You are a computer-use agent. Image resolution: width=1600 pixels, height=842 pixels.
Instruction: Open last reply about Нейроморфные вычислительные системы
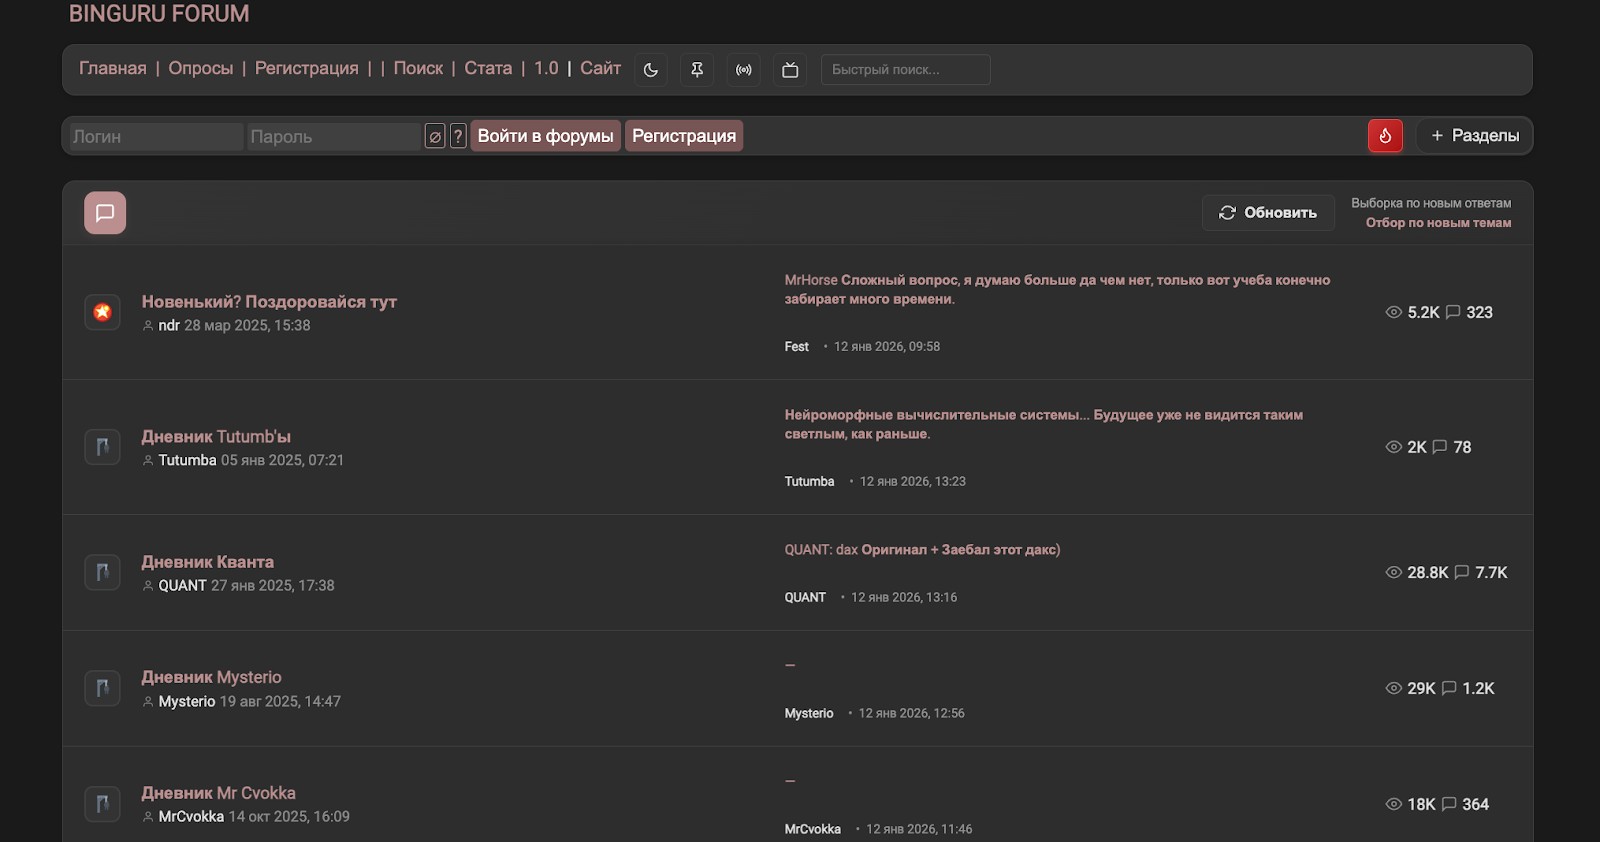pos(1044,424)
